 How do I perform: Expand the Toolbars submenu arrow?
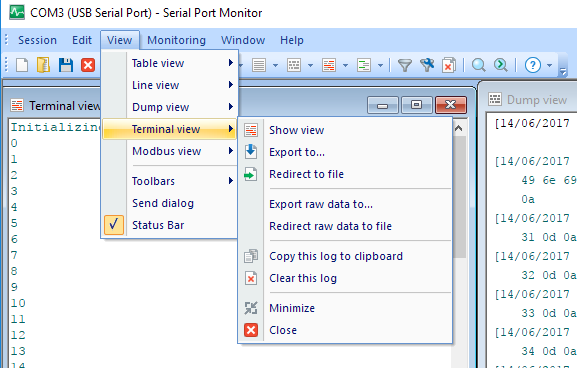pos(231,181)
